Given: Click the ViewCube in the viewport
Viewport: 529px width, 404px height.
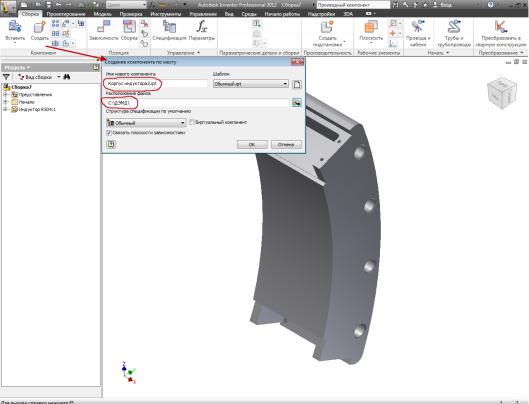Looking at the screenshot, I should tap(502, 93).
